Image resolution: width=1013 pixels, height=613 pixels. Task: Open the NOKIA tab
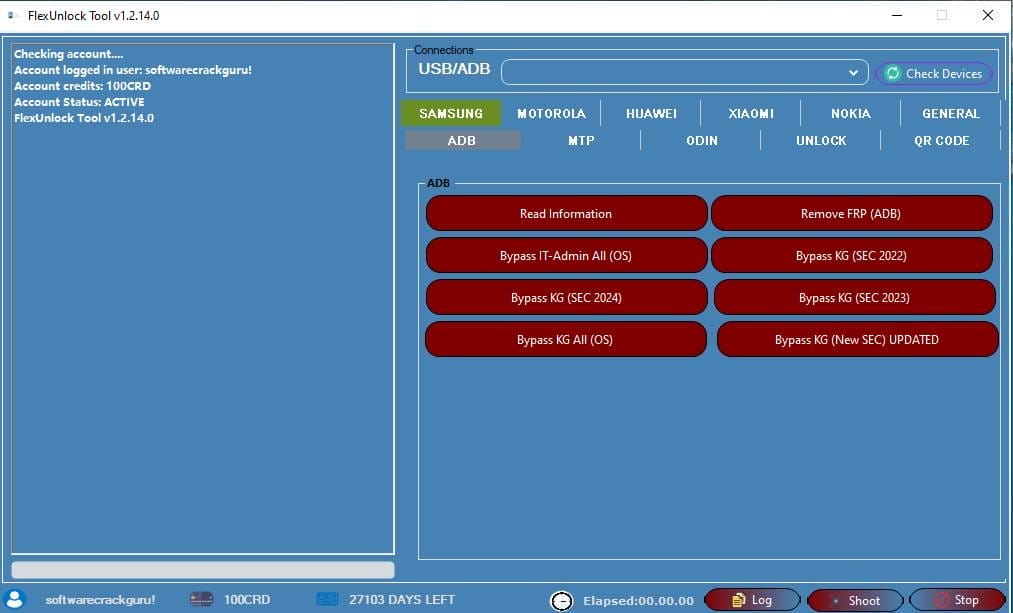click(x=850, y=113)
